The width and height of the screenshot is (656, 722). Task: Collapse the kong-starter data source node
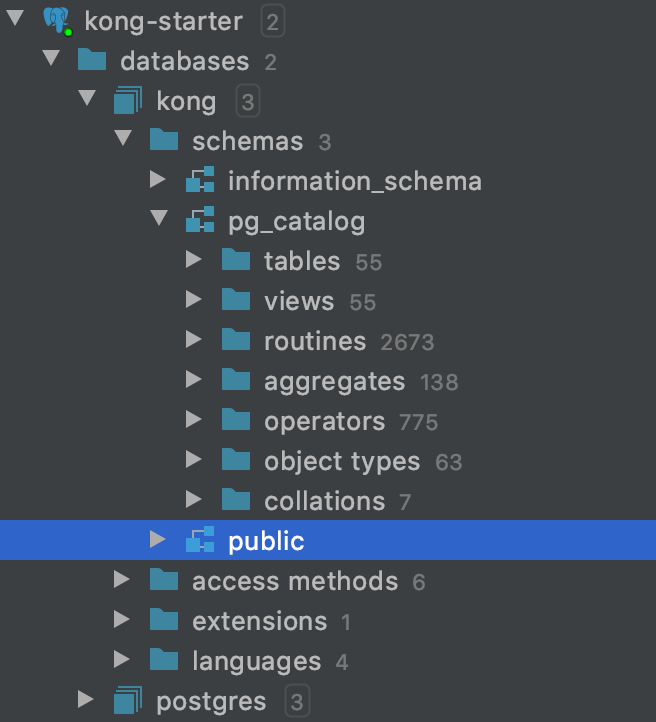coord(15,18)
